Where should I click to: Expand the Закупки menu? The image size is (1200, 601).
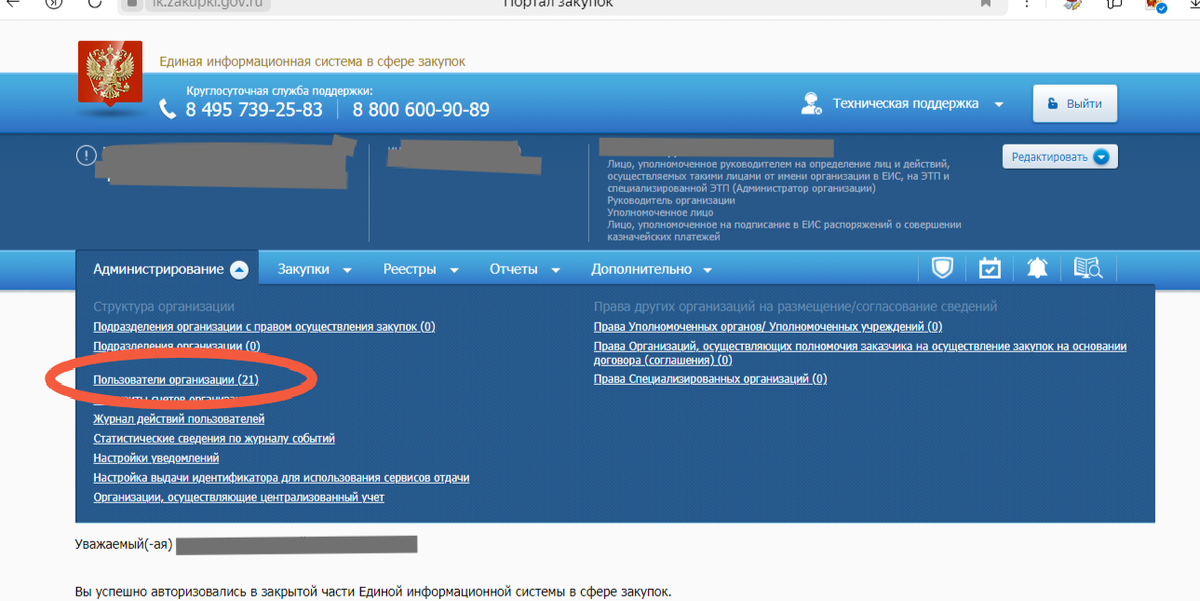click(x=315, y=269)
